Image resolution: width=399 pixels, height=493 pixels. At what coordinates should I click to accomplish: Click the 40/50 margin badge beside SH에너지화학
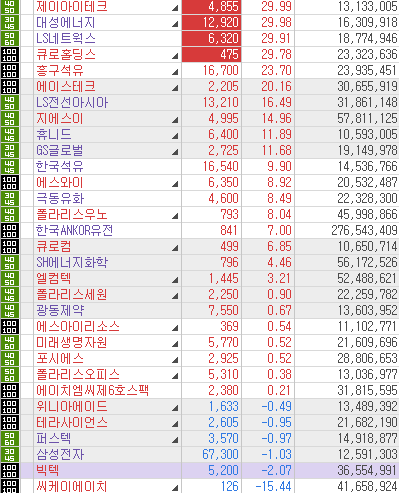(x=10, y=263)
